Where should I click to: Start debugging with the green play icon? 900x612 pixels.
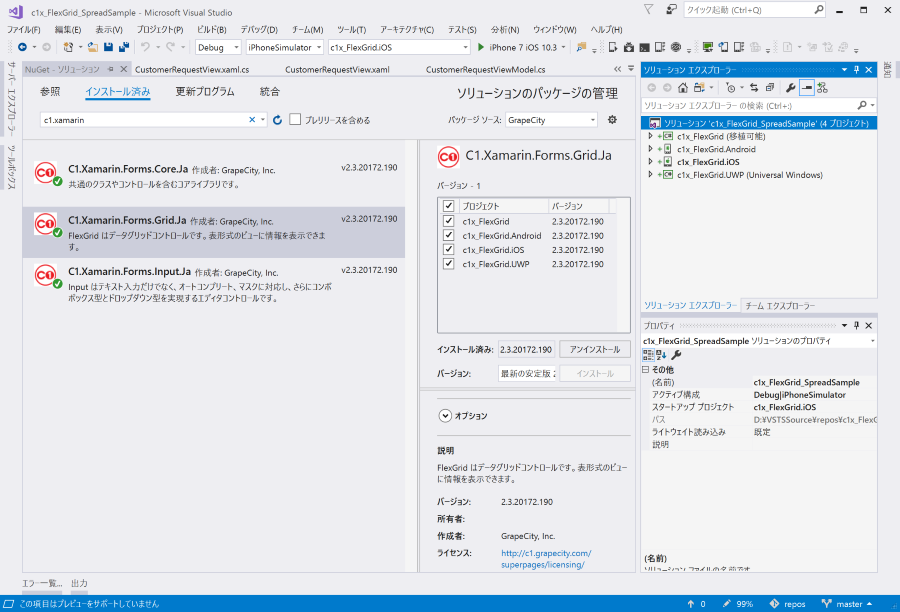[480, 47]
